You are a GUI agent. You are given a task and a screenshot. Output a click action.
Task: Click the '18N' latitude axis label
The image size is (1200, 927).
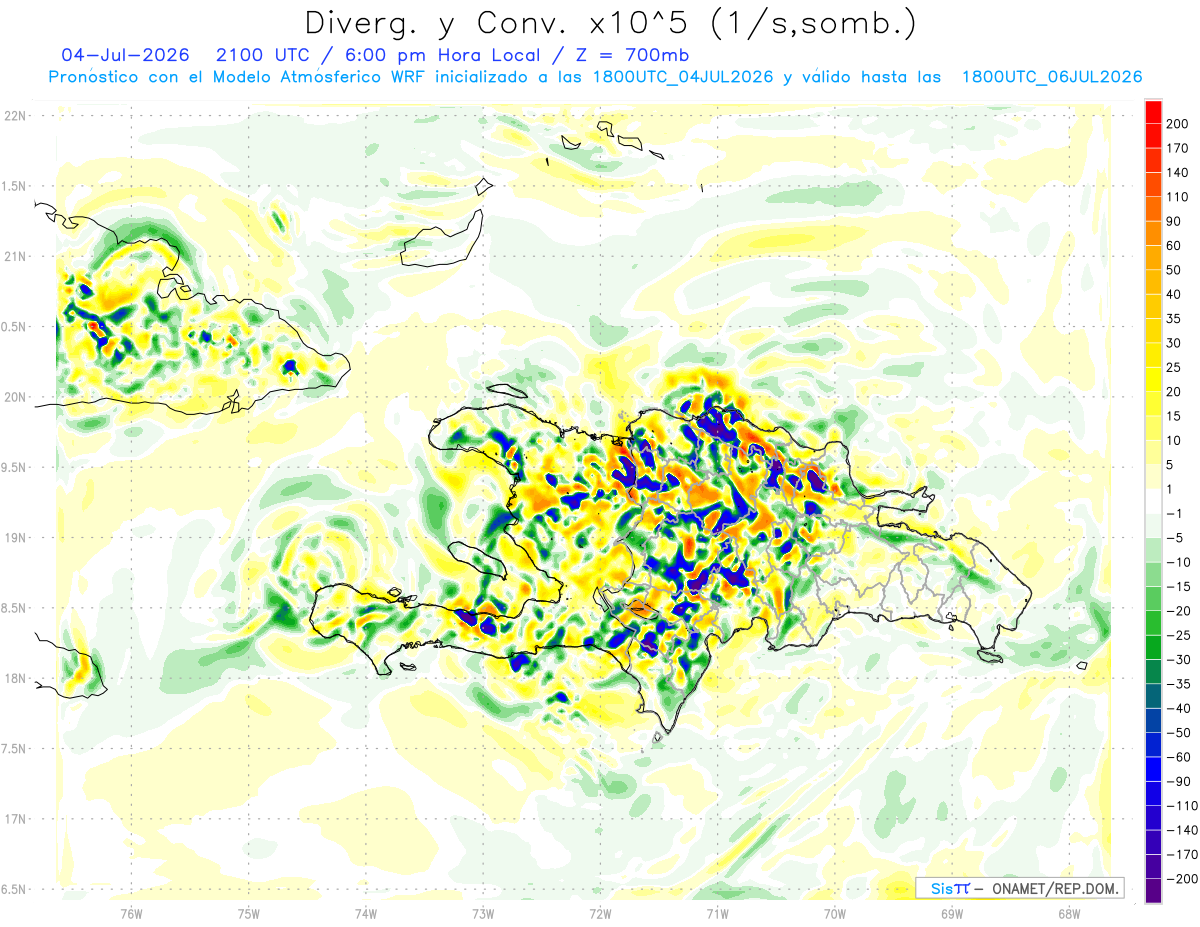point(14,678)
